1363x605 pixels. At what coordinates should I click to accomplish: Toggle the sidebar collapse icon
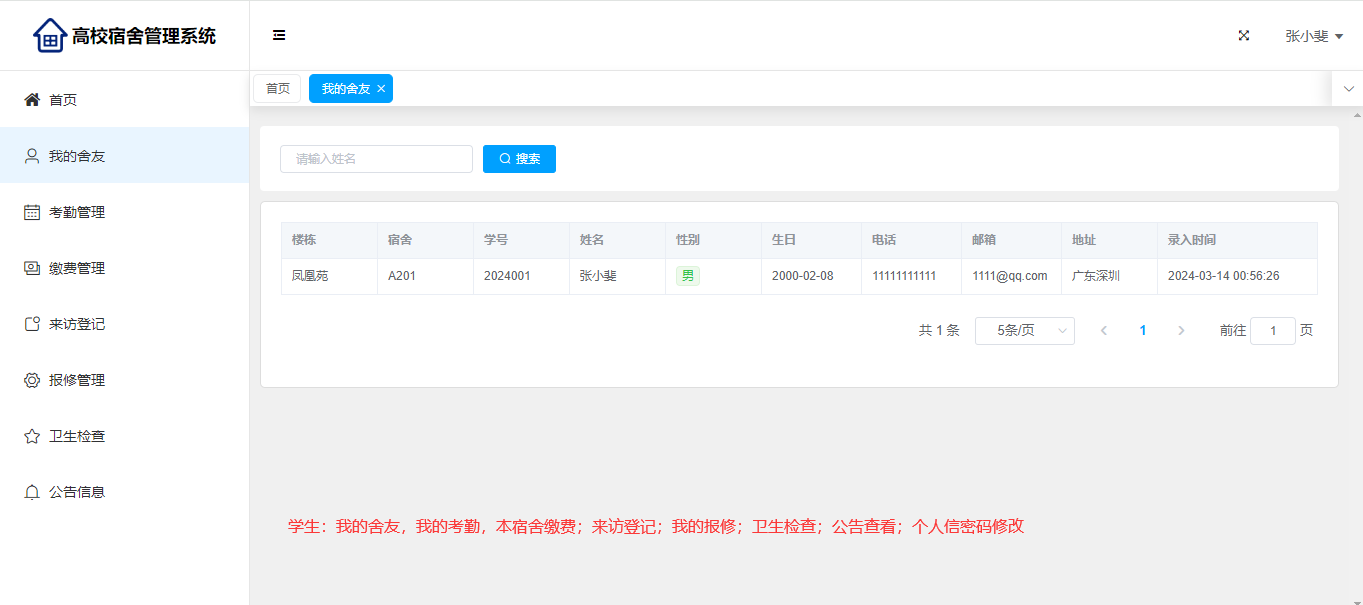[279, 35]
